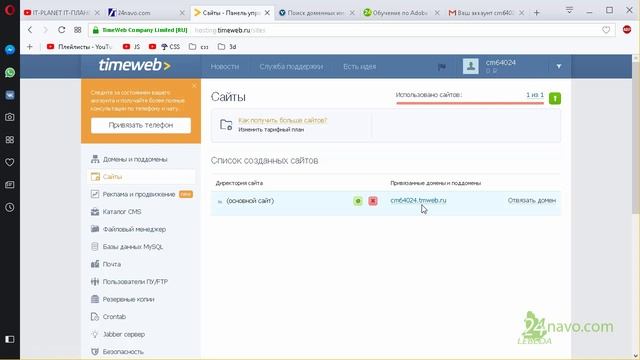Toggle sidebar panel button at bottom
The image size is (640, 360).
10,339
